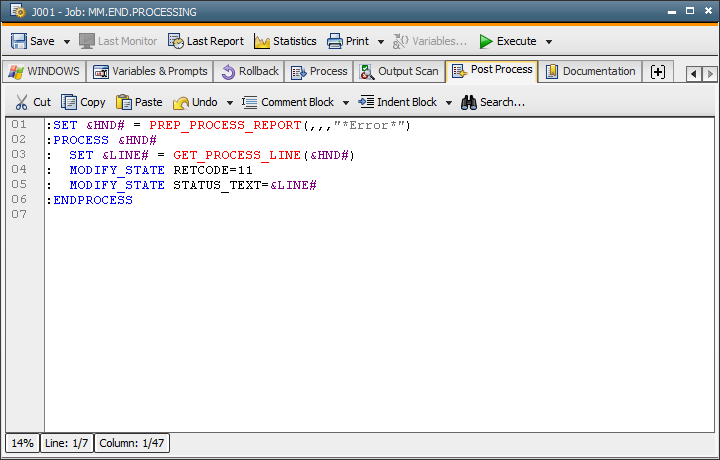The height and width of the screenshot is (460, 720).
Task: Click the Copy button
Action: click(x=83, y=102)
